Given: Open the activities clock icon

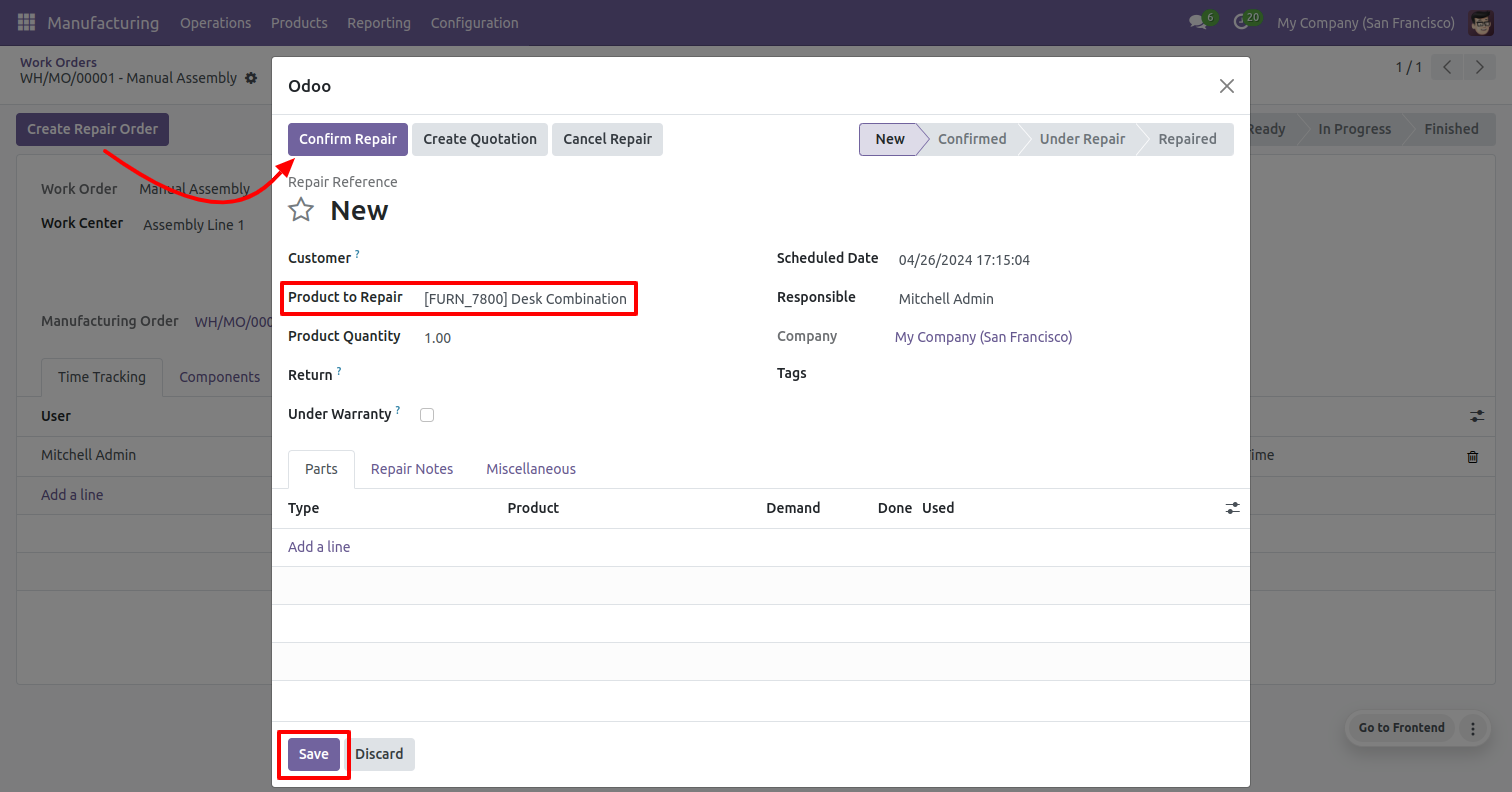Looking at the screenshot, I should (1242, 22).
